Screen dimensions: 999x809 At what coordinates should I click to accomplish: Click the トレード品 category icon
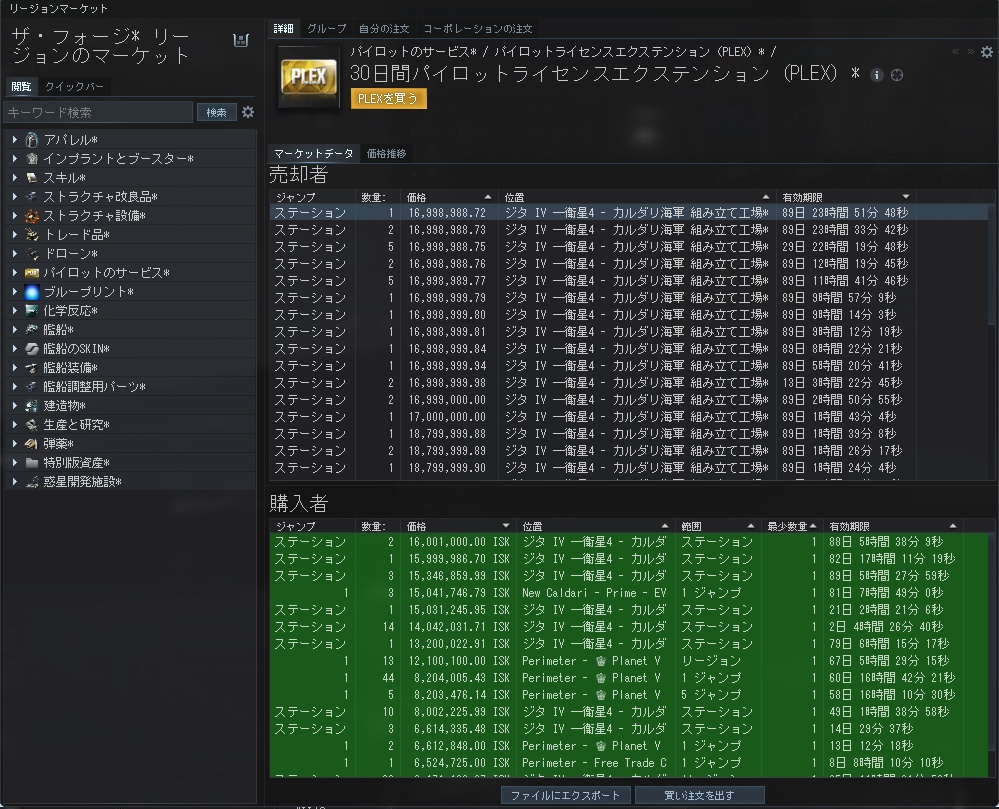point(32,234)
